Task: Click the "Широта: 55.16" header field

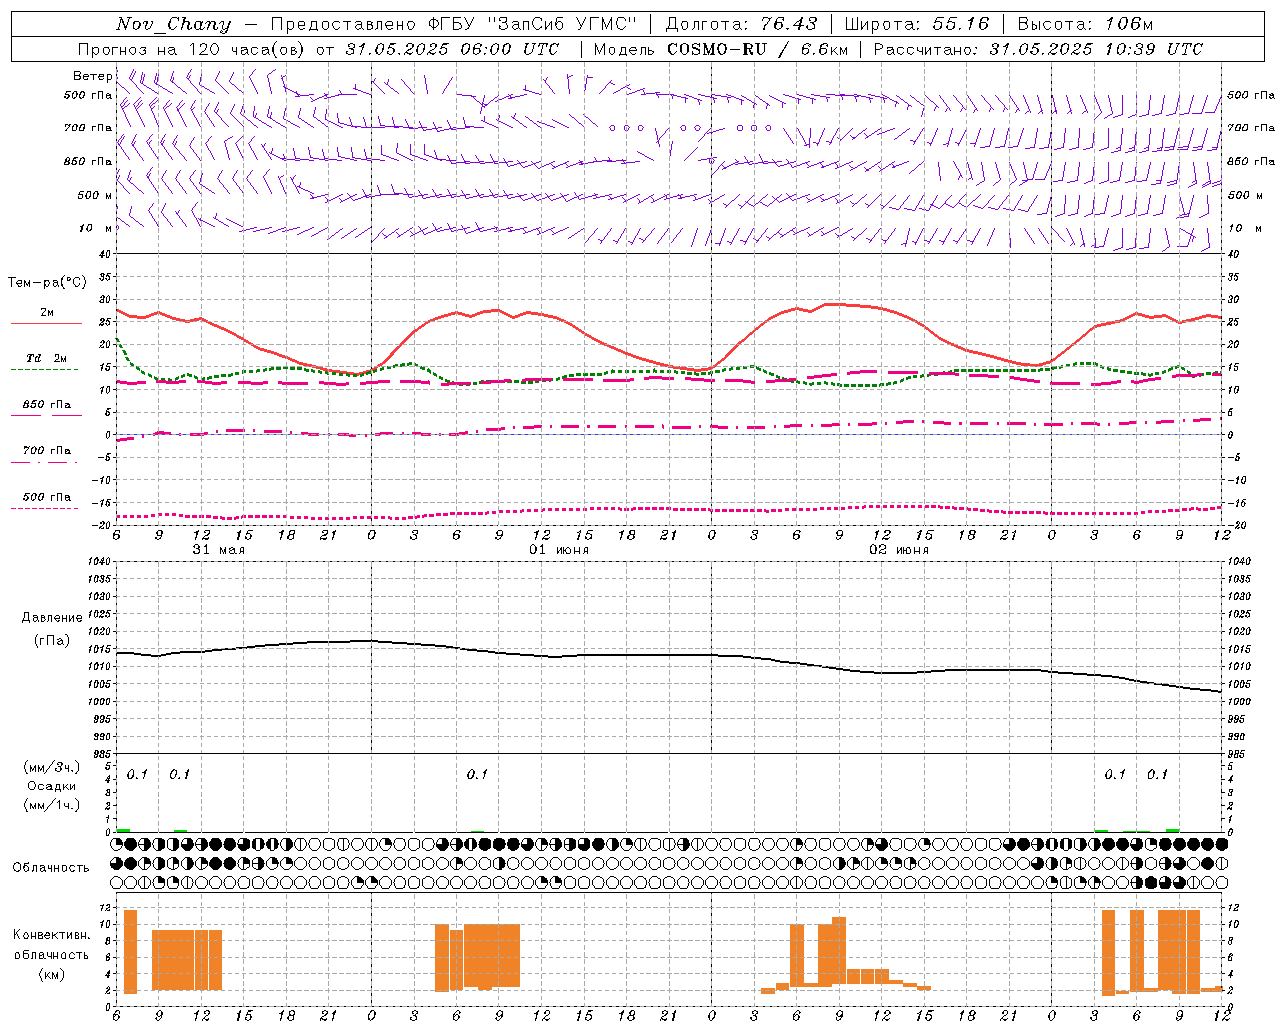Action: (x=917, y=24)
